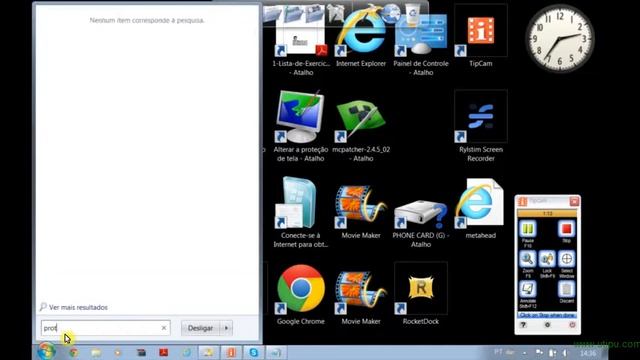Click the PT language indicator
Image resolution: width=640 pixels, height=360 pixels.
click(498, 352)
